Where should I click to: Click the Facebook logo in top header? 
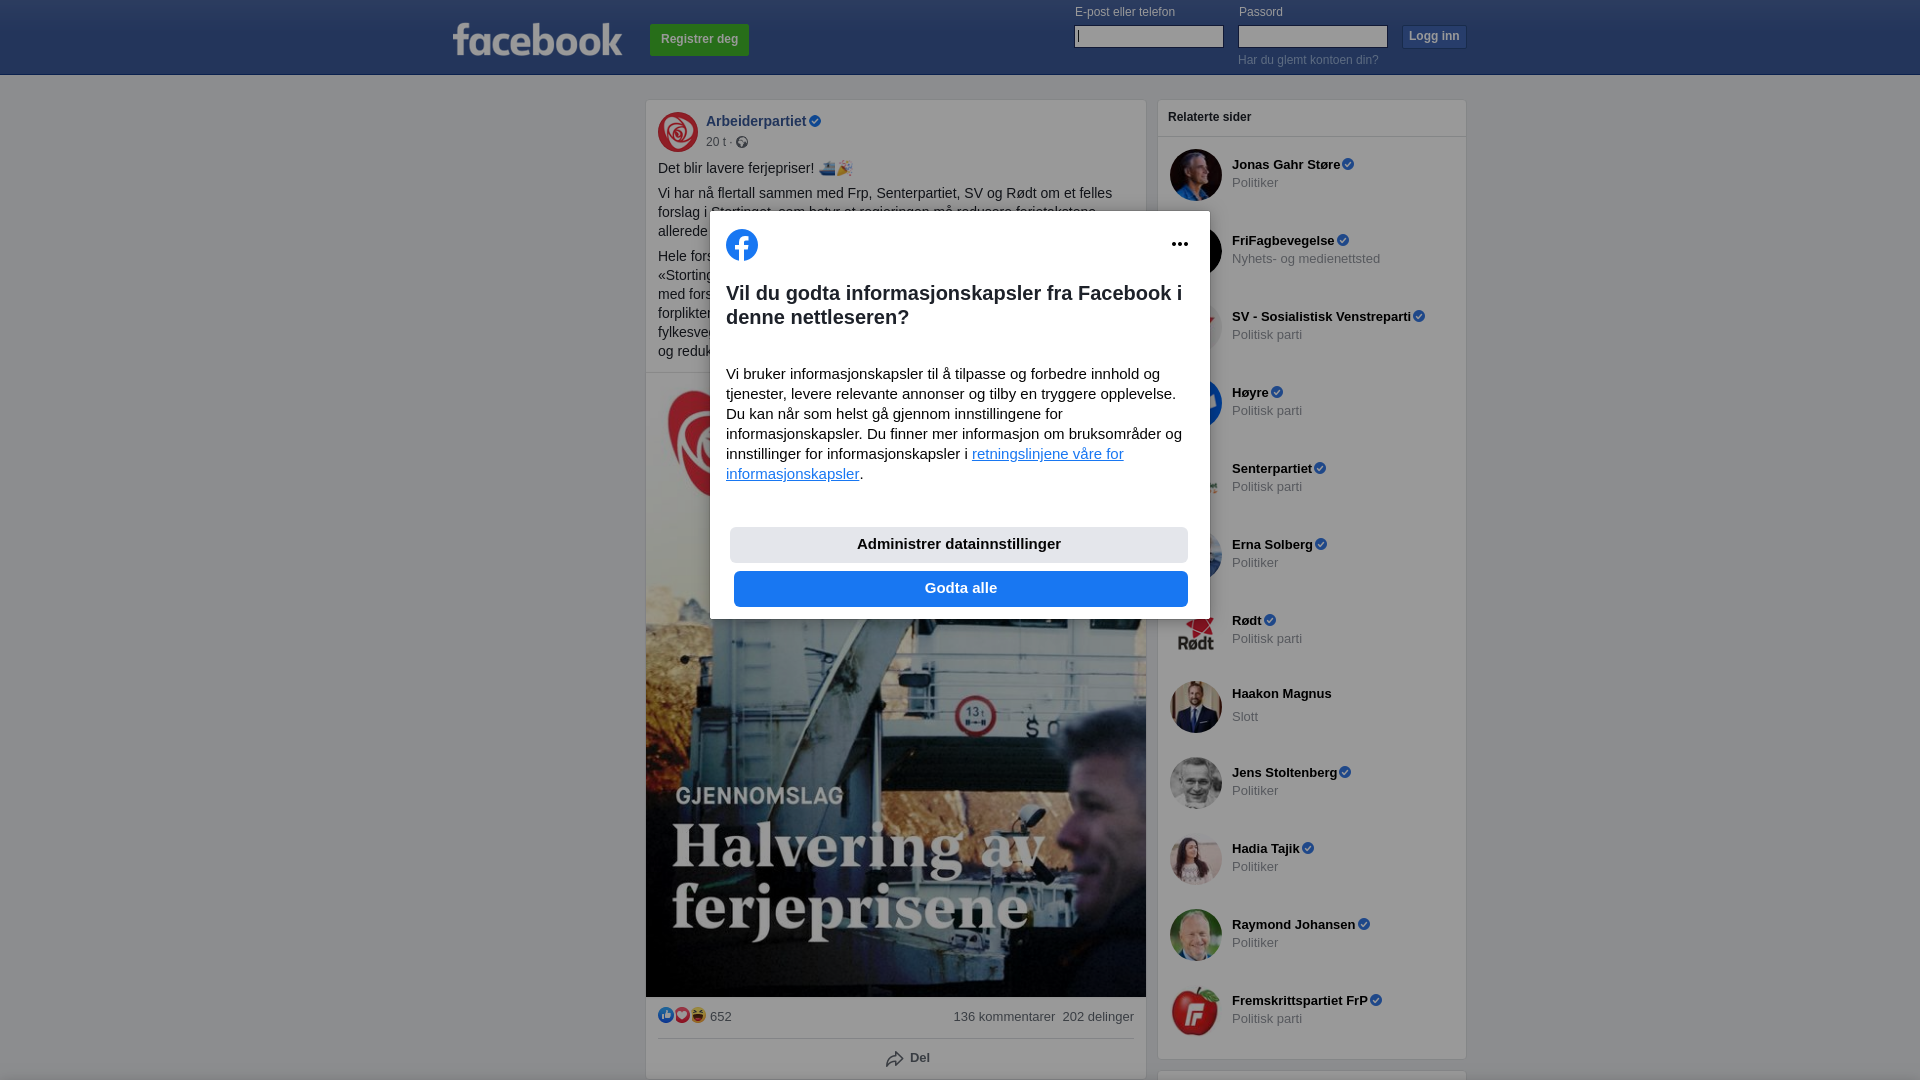(x=537, y=40)
